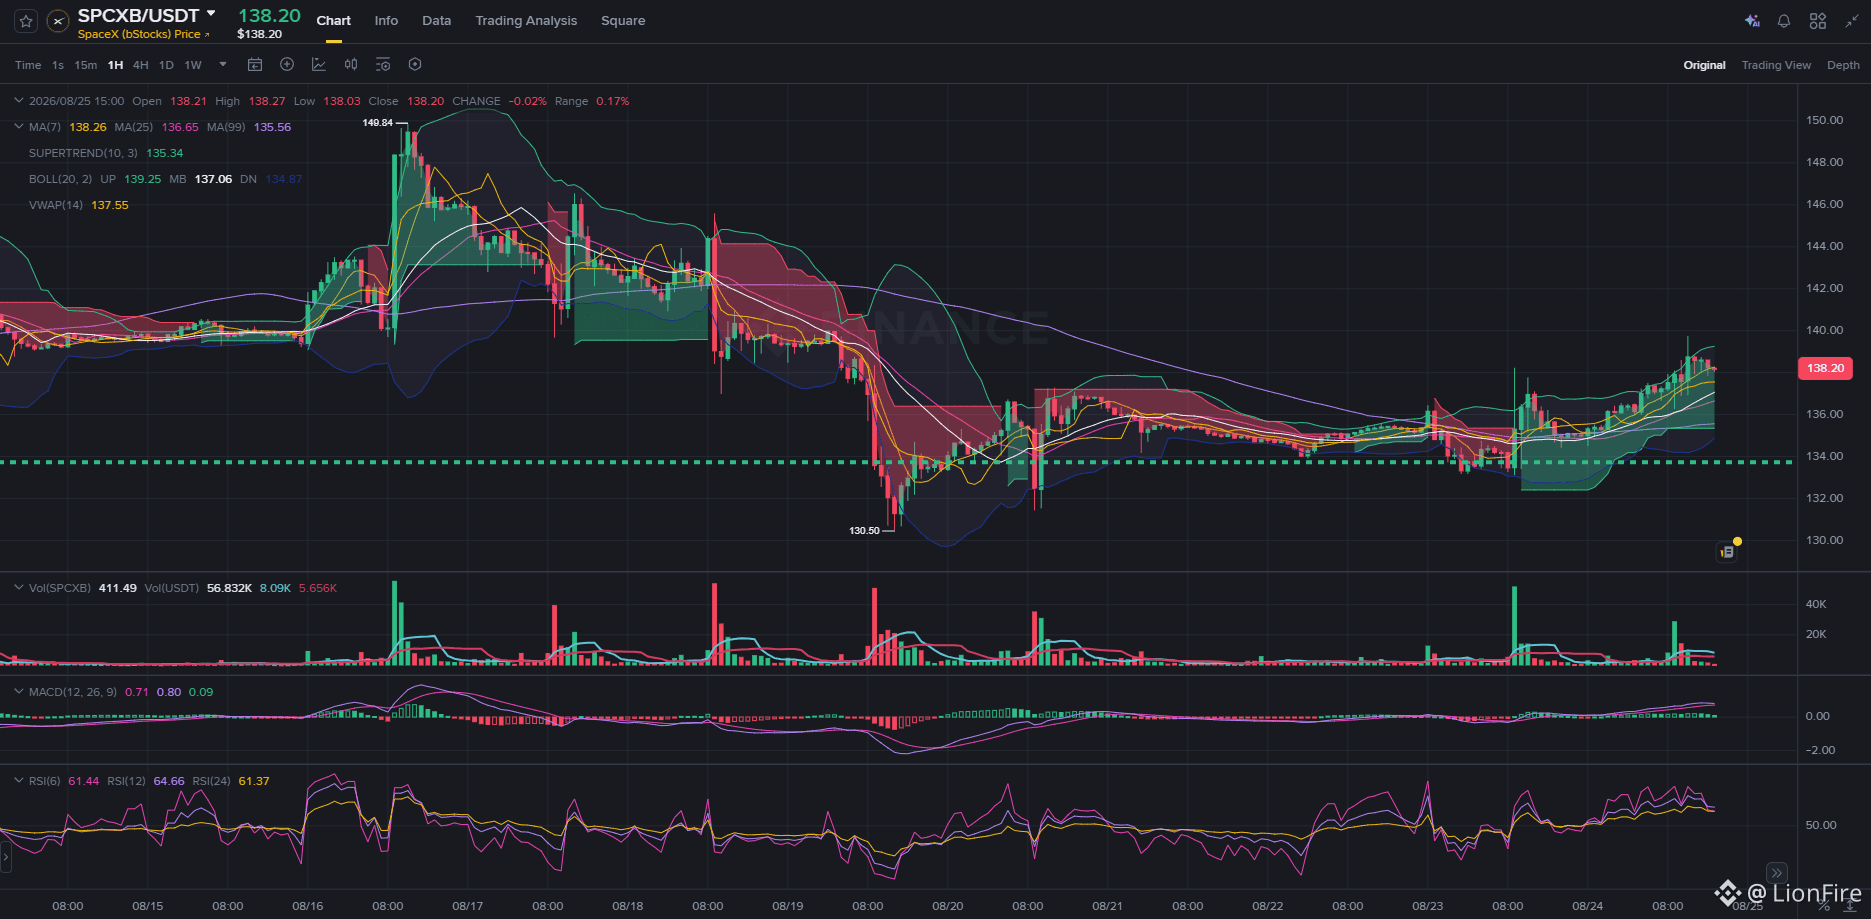This screenshot has width=1871, height=919.
Task: Click the 08/20 date on the time axis
Action: [x=947, y=906]
